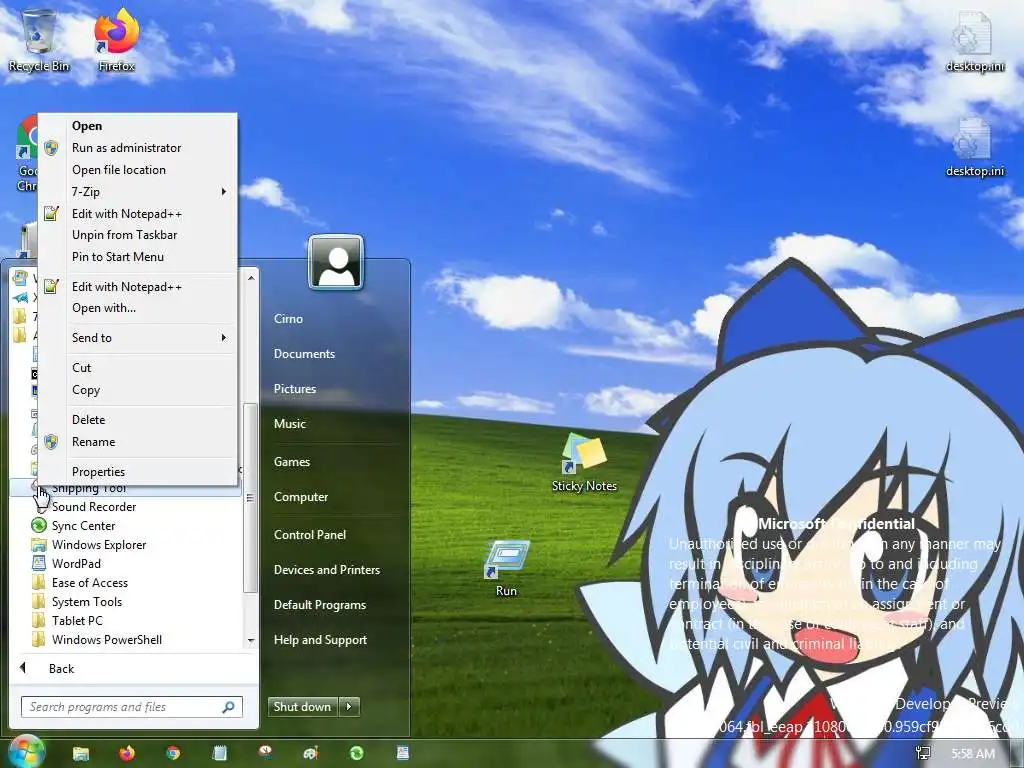
Task: Choose Cut in the context menu
Action: point(137,368)
